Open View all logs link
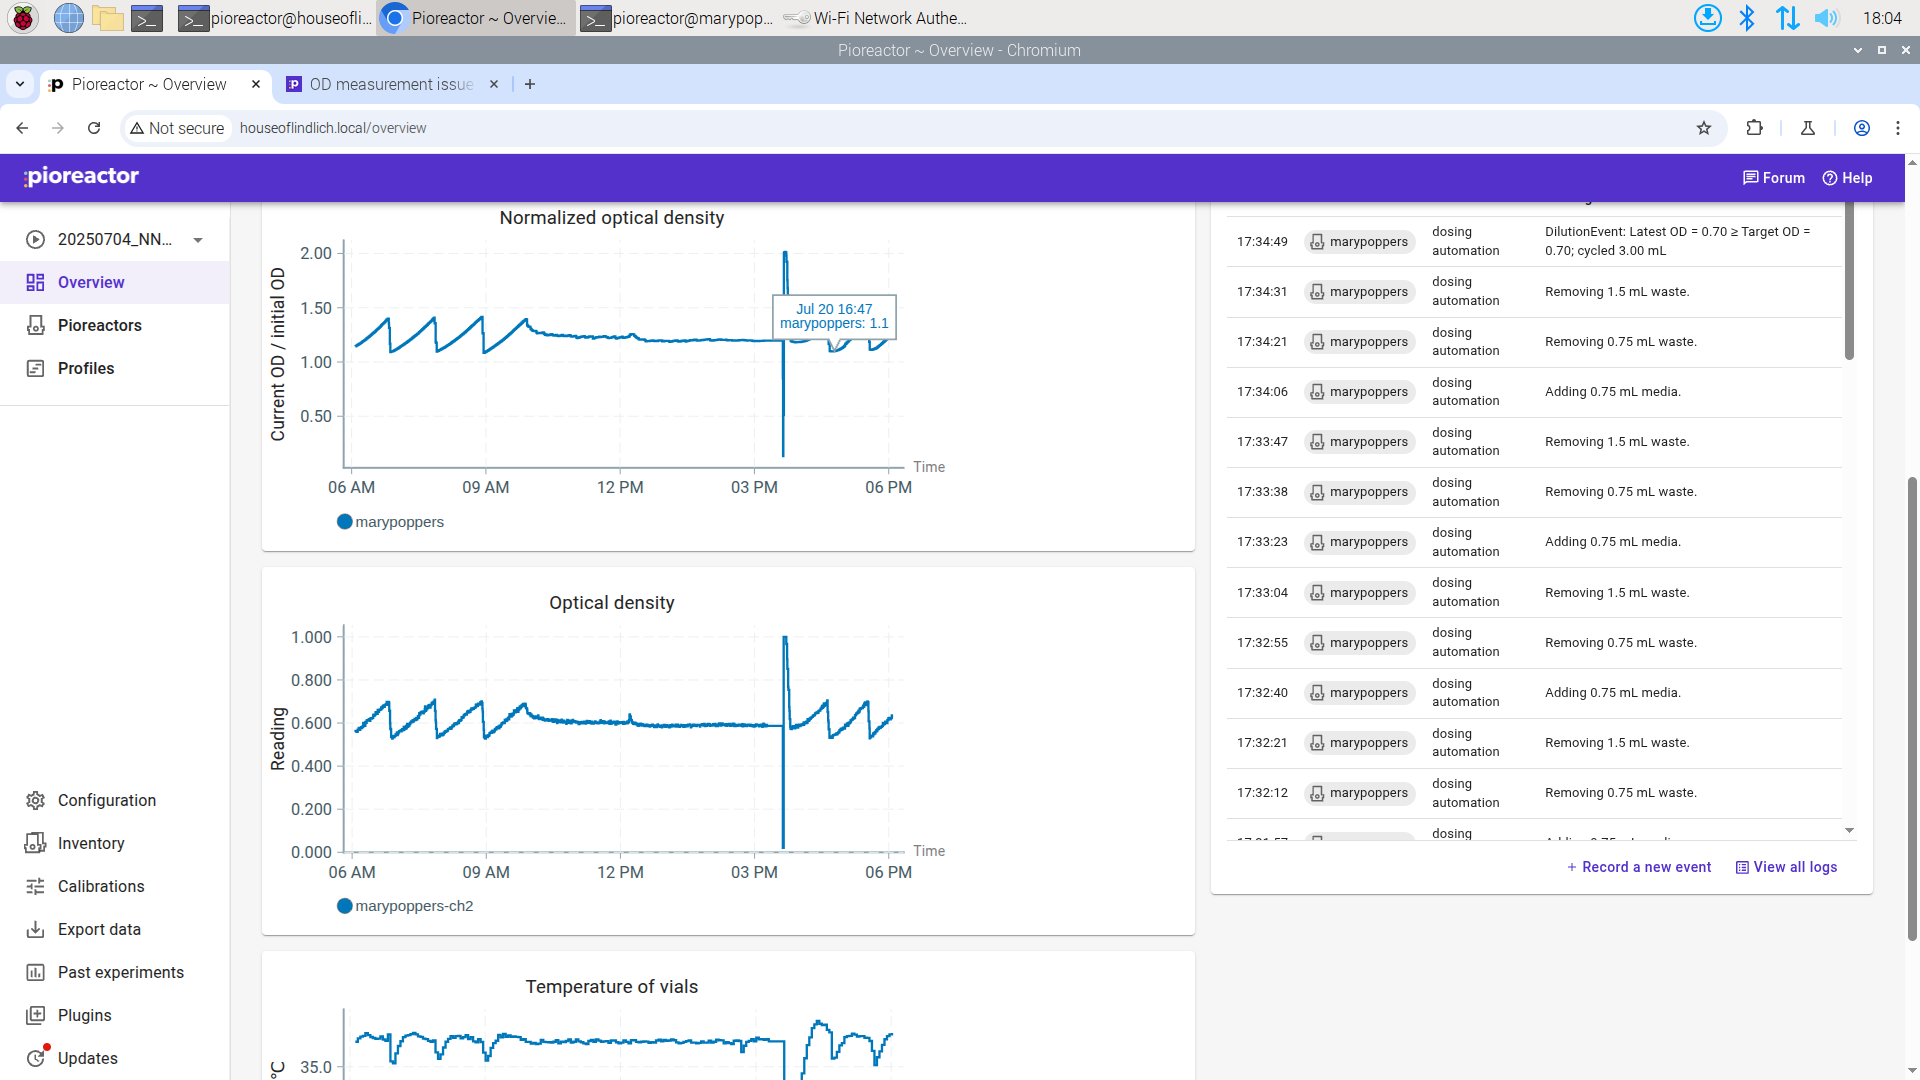 coord(1786,867)
